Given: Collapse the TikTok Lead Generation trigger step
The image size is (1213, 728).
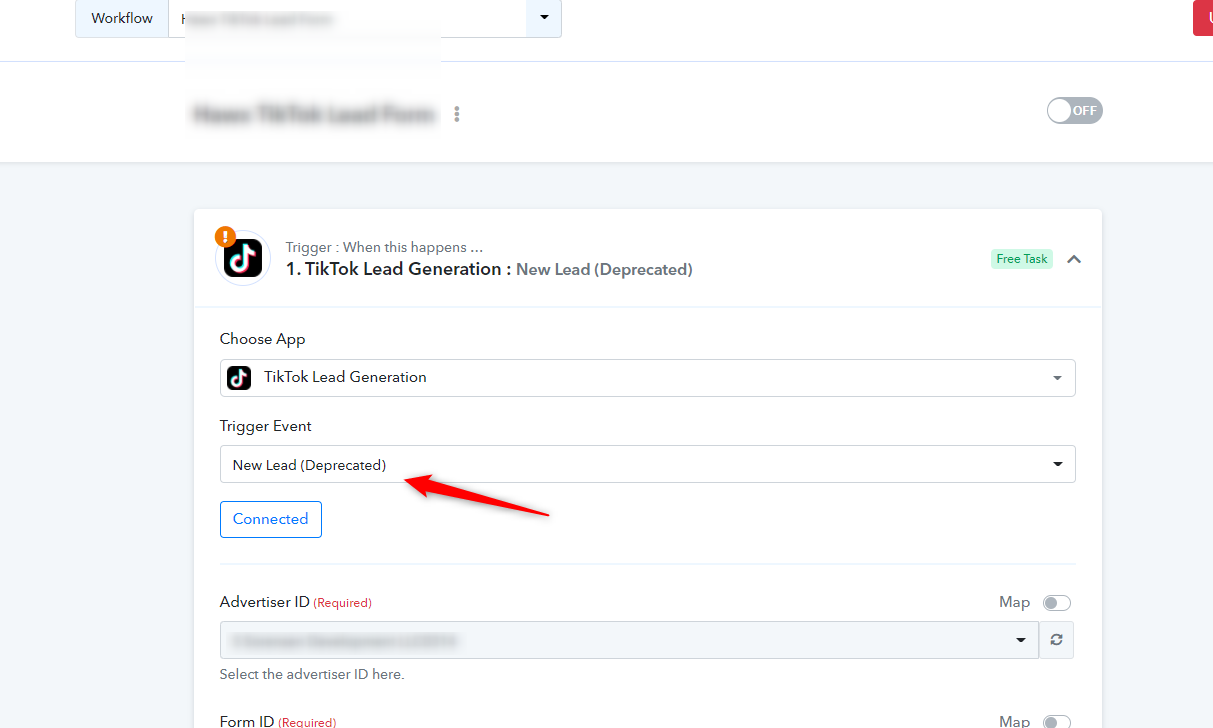Looking at the screenshot, I should [1074, 259].
